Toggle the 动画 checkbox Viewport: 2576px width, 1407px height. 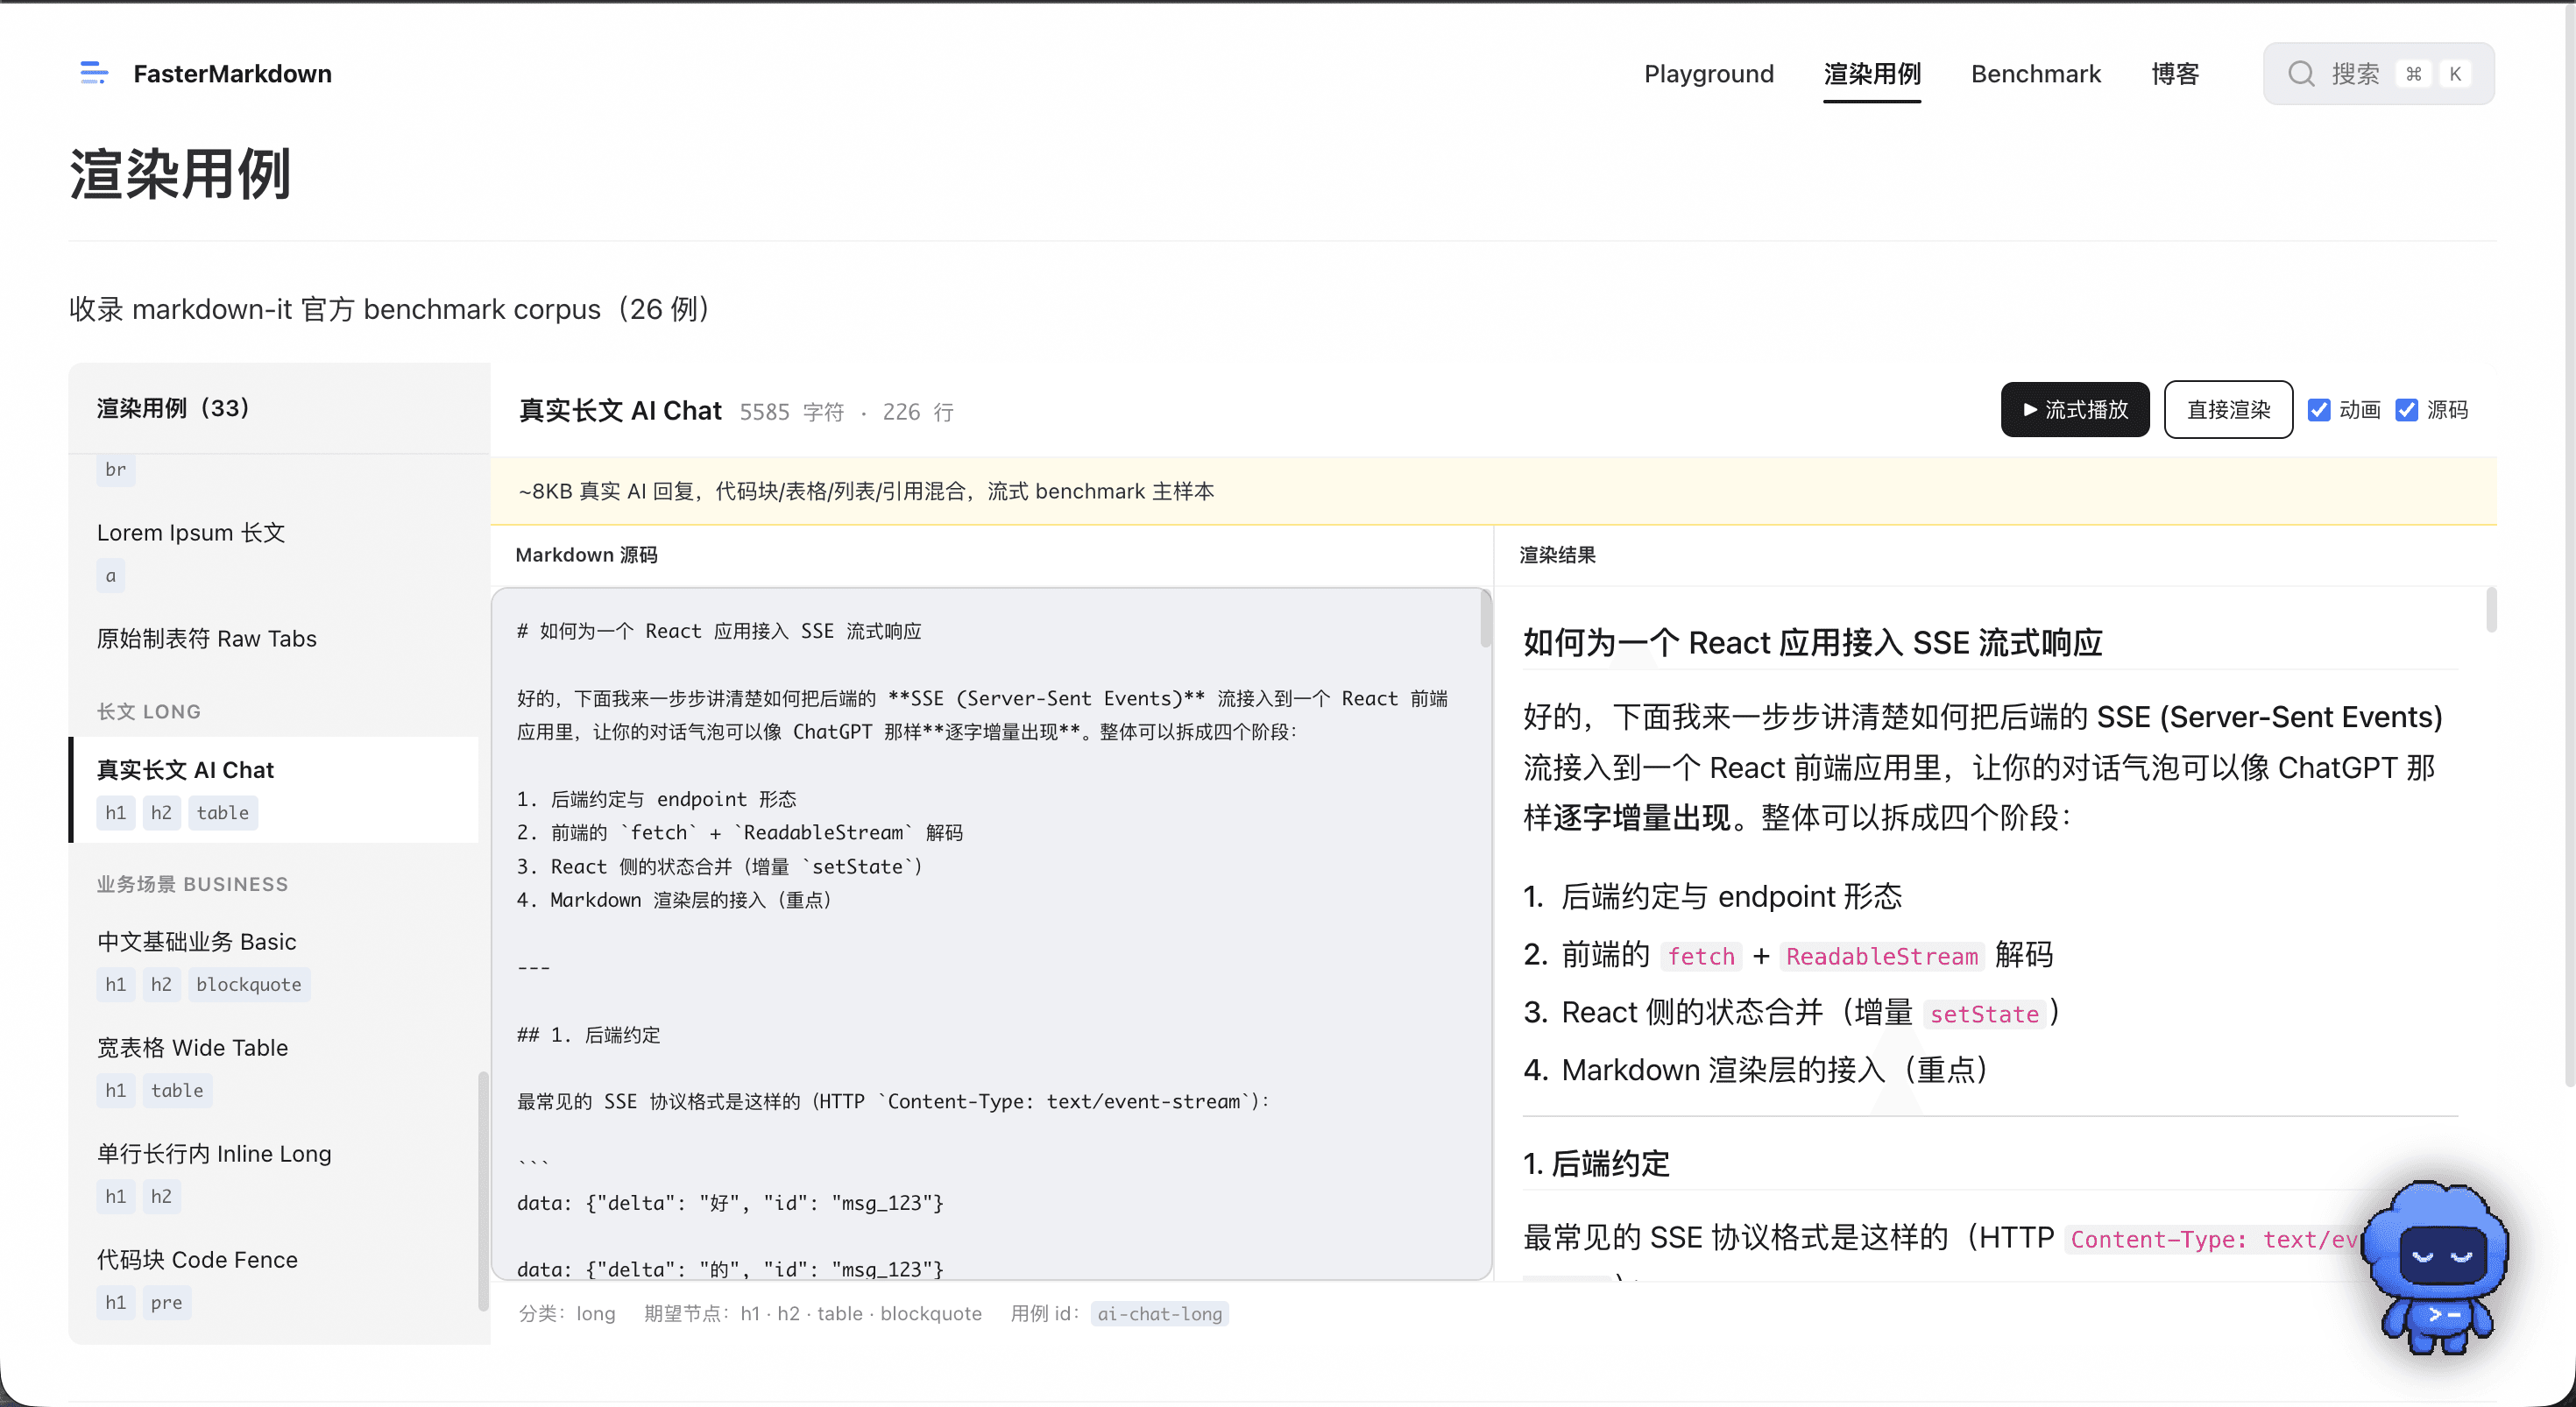point(2319,410)
